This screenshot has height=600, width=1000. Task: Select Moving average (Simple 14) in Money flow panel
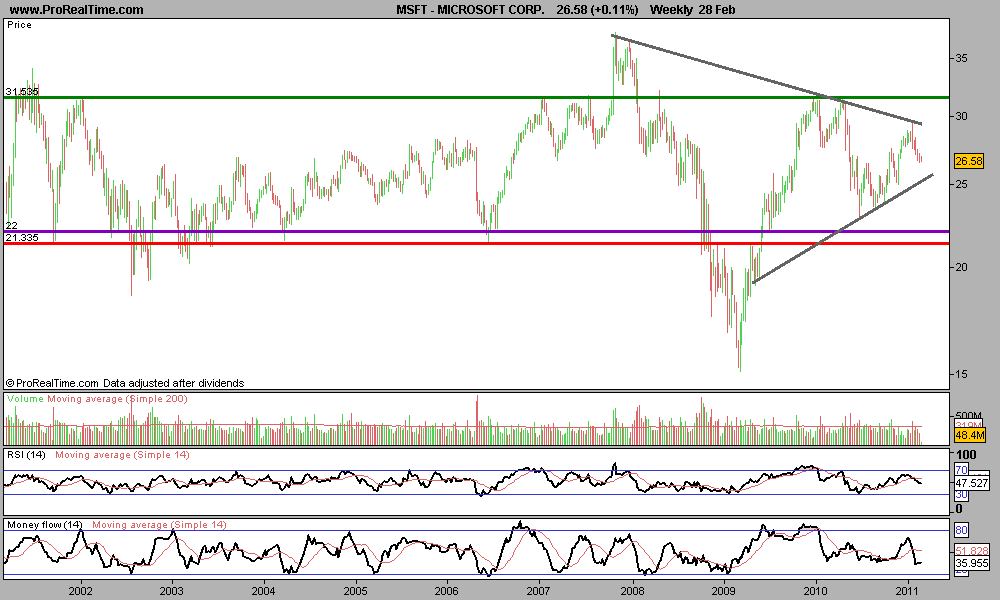[159, 525]
